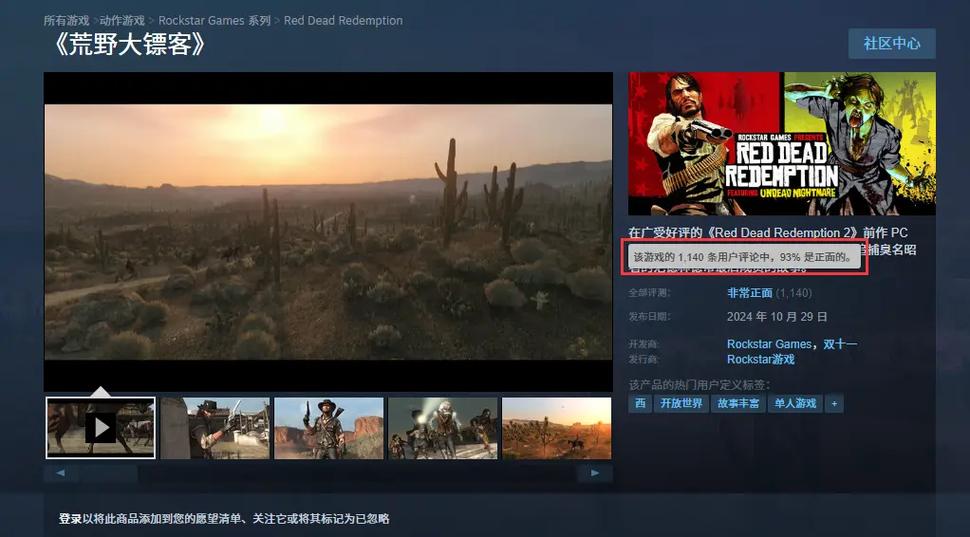Open the Rockstar Games developer link
The height and width of the screenshot is (537, 970).
(x=769, y=344)
